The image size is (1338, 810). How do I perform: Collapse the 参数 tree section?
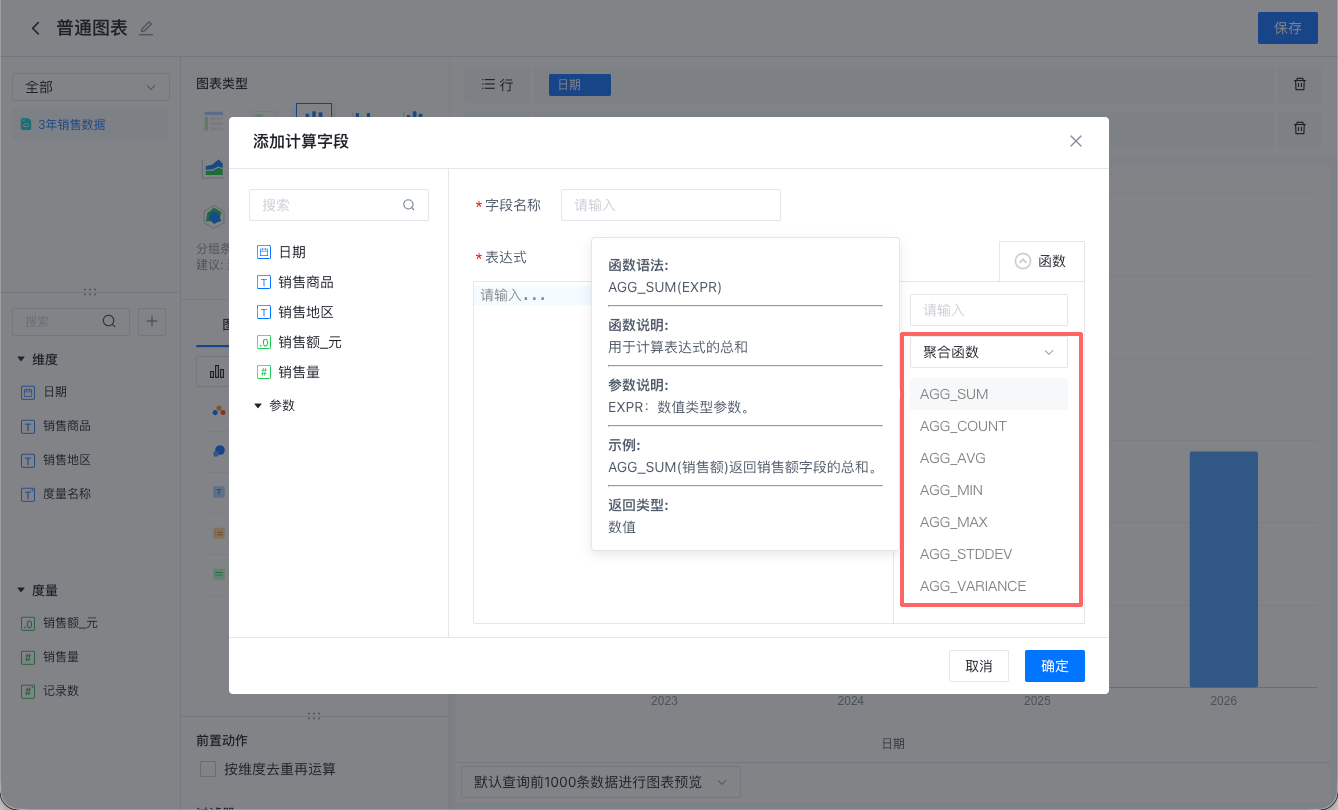click(258, 406)
